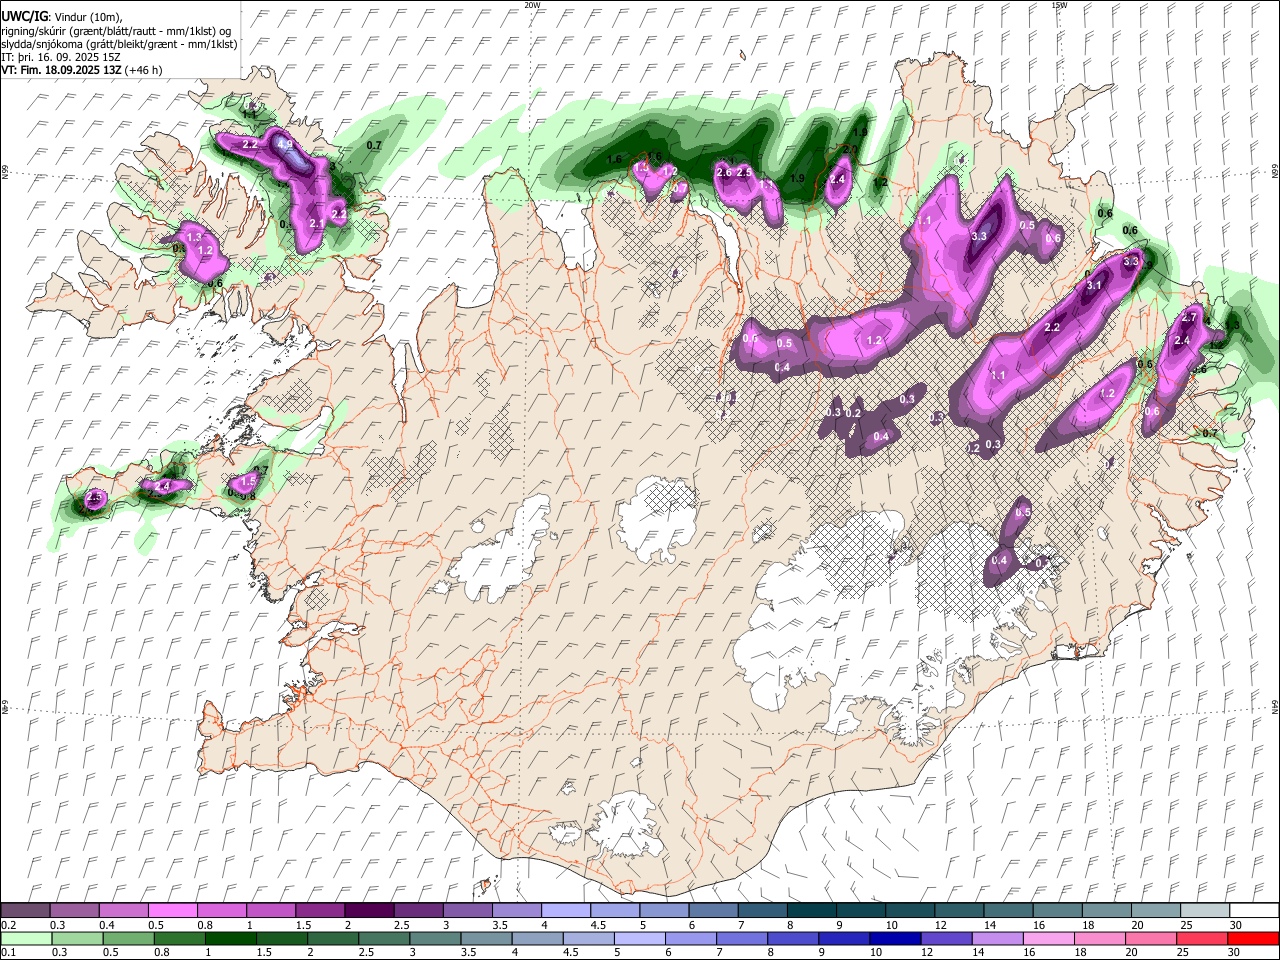The height and width of the screenshot is (960, 1280).
Task: Click the lower legend swatch between 0.1 and 0.3
Action: pyautogui.click(x=25, y=938)
